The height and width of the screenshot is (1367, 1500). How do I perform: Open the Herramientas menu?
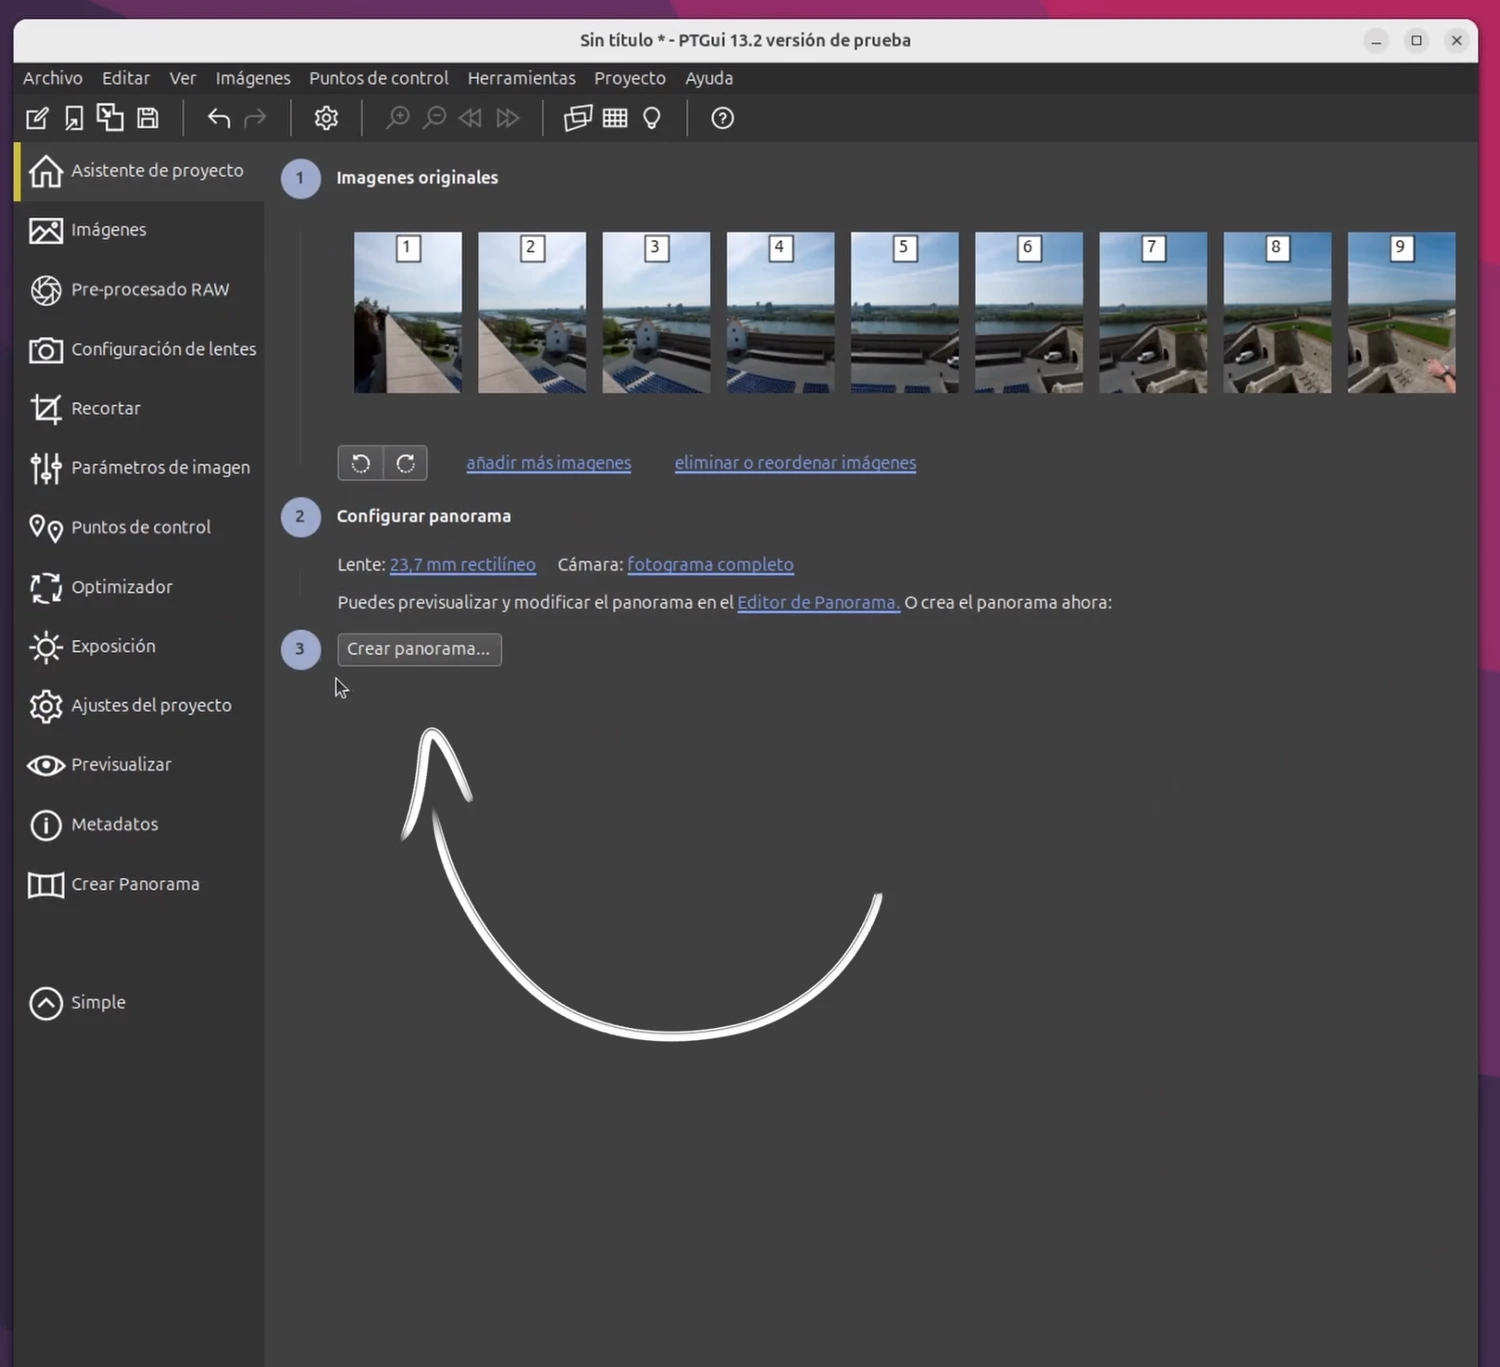pos(521,78)
